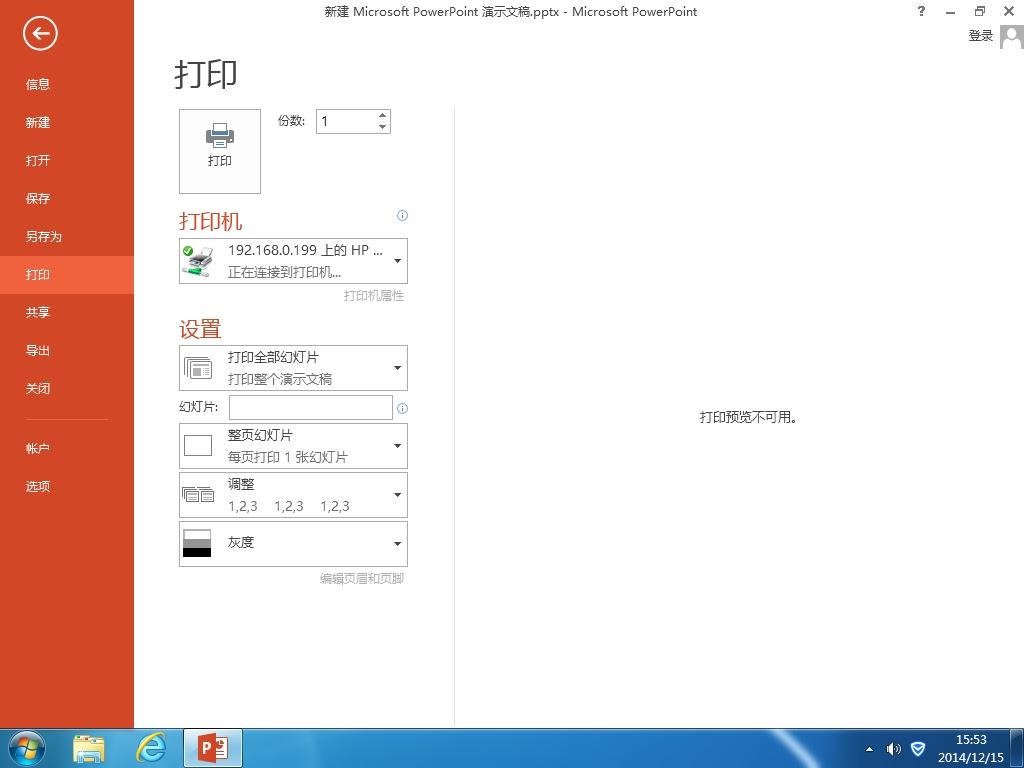Viewport: 1024px width, 768px height.
Task: Click 编辑页眉和页脚 link
Action: (x=362, y=579)
